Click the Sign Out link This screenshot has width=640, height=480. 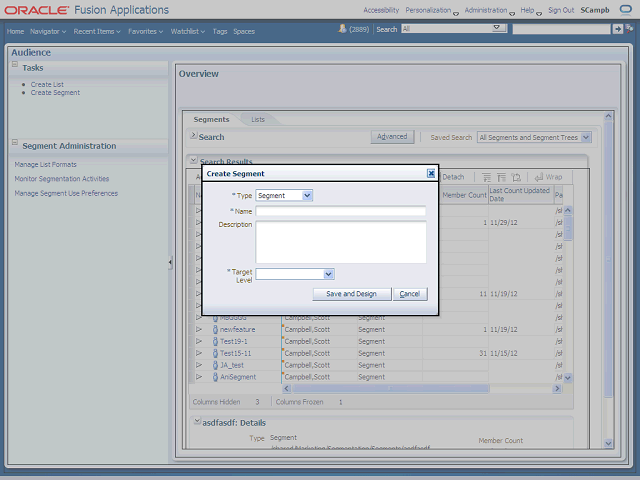[x=561, y=10]
